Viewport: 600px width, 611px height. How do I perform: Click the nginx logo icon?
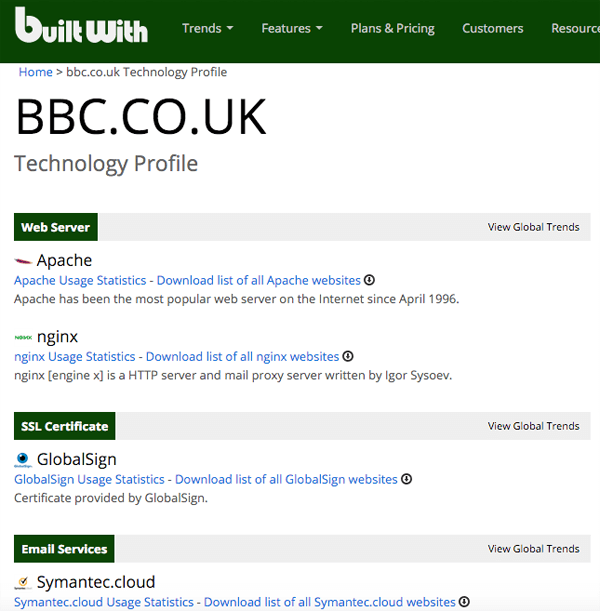point(23,337)
